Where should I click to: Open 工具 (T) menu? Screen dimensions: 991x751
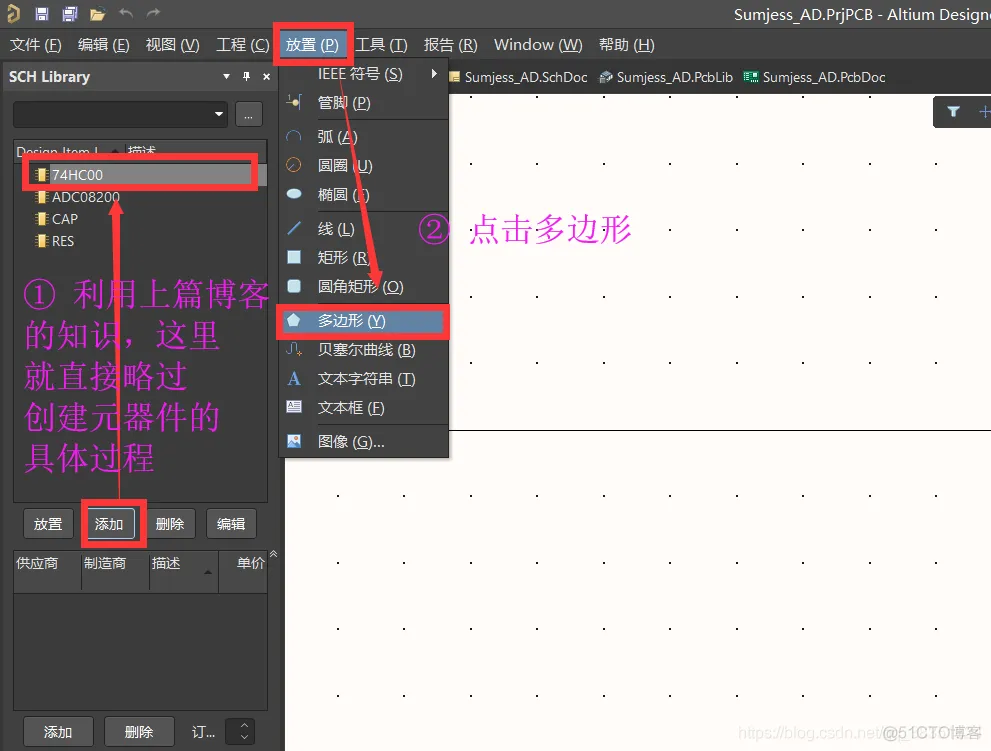click(x=381, y=45)
